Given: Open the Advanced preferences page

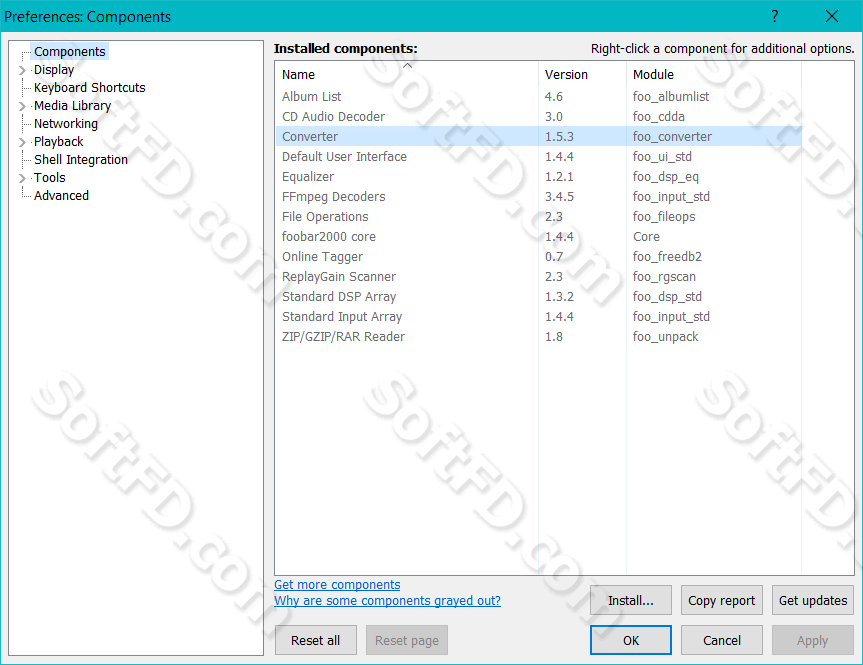Looking at the screenshot, I should point(61,195).
